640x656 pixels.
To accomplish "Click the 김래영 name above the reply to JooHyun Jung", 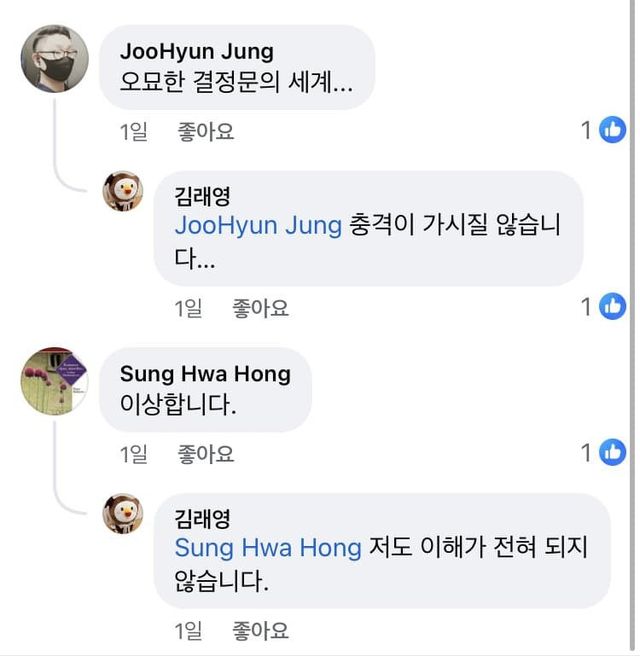I will click(x=202, y=195).
